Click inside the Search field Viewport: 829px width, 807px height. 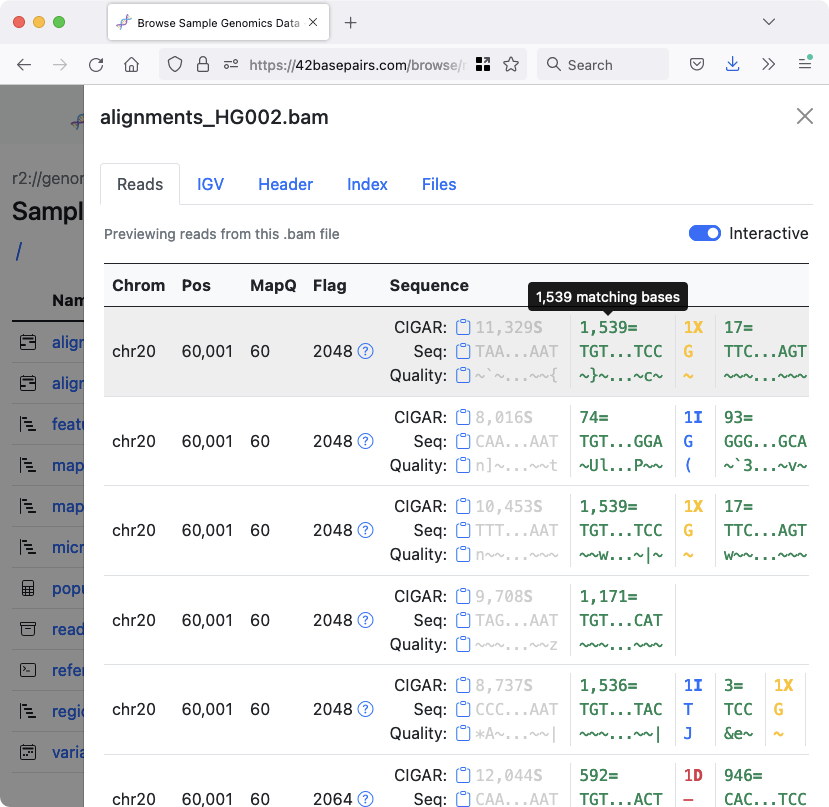click(602, 64)
